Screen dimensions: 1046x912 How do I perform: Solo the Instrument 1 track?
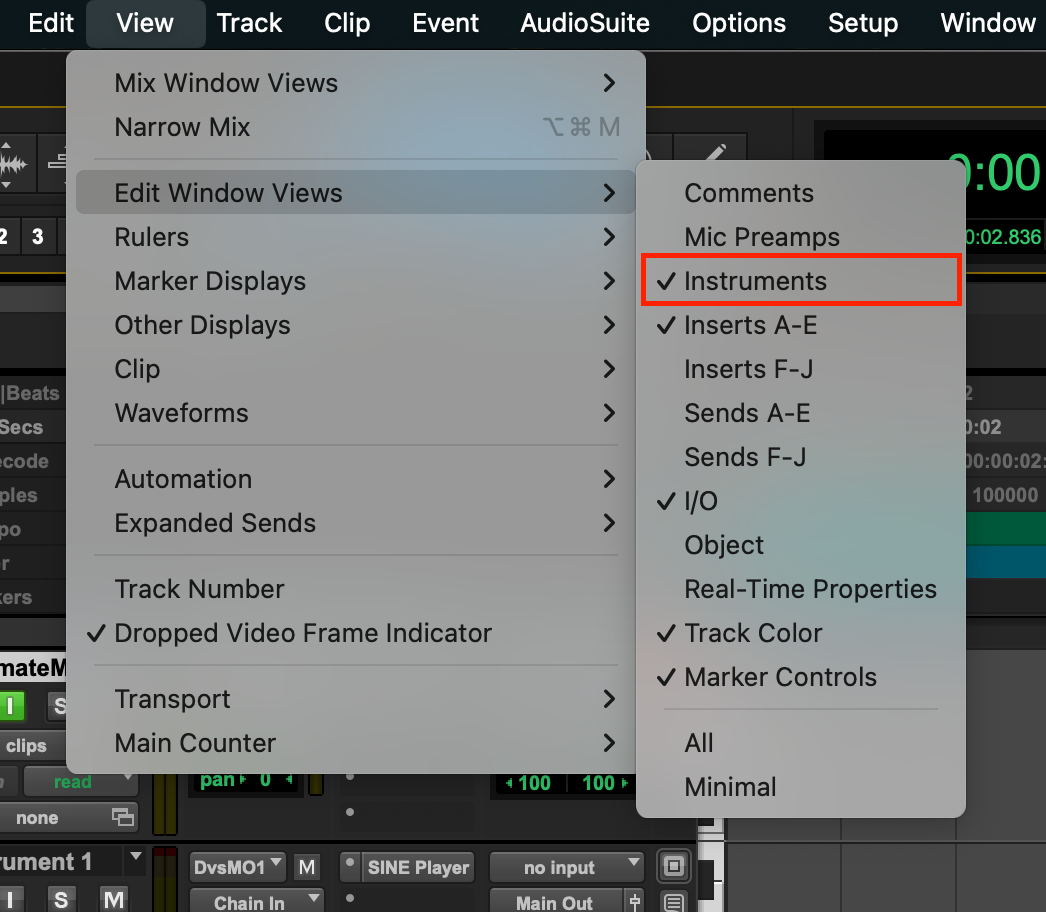[61, 899]
